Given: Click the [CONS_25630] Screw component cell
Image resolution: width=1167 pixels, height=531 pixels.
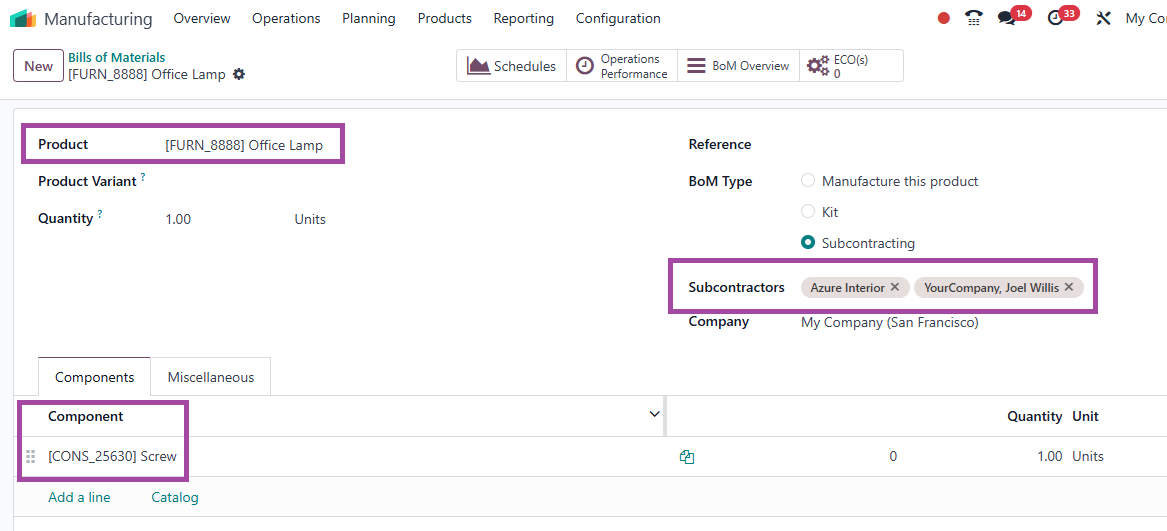Looking at the screenshot, I should coord(112,457).
